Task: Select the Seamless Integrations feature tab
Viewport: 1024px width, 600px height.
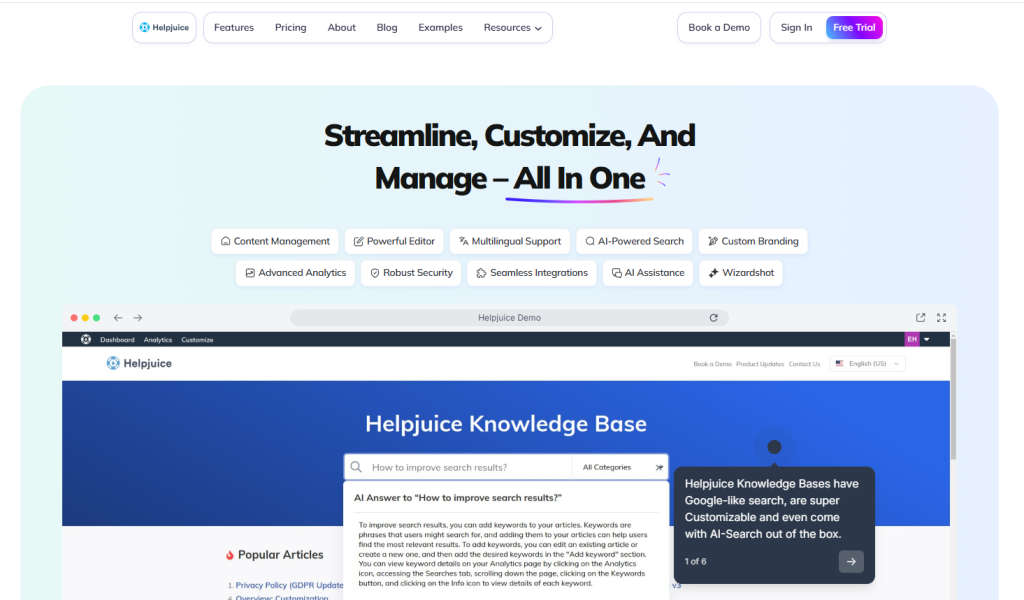Action: (532, 273)
